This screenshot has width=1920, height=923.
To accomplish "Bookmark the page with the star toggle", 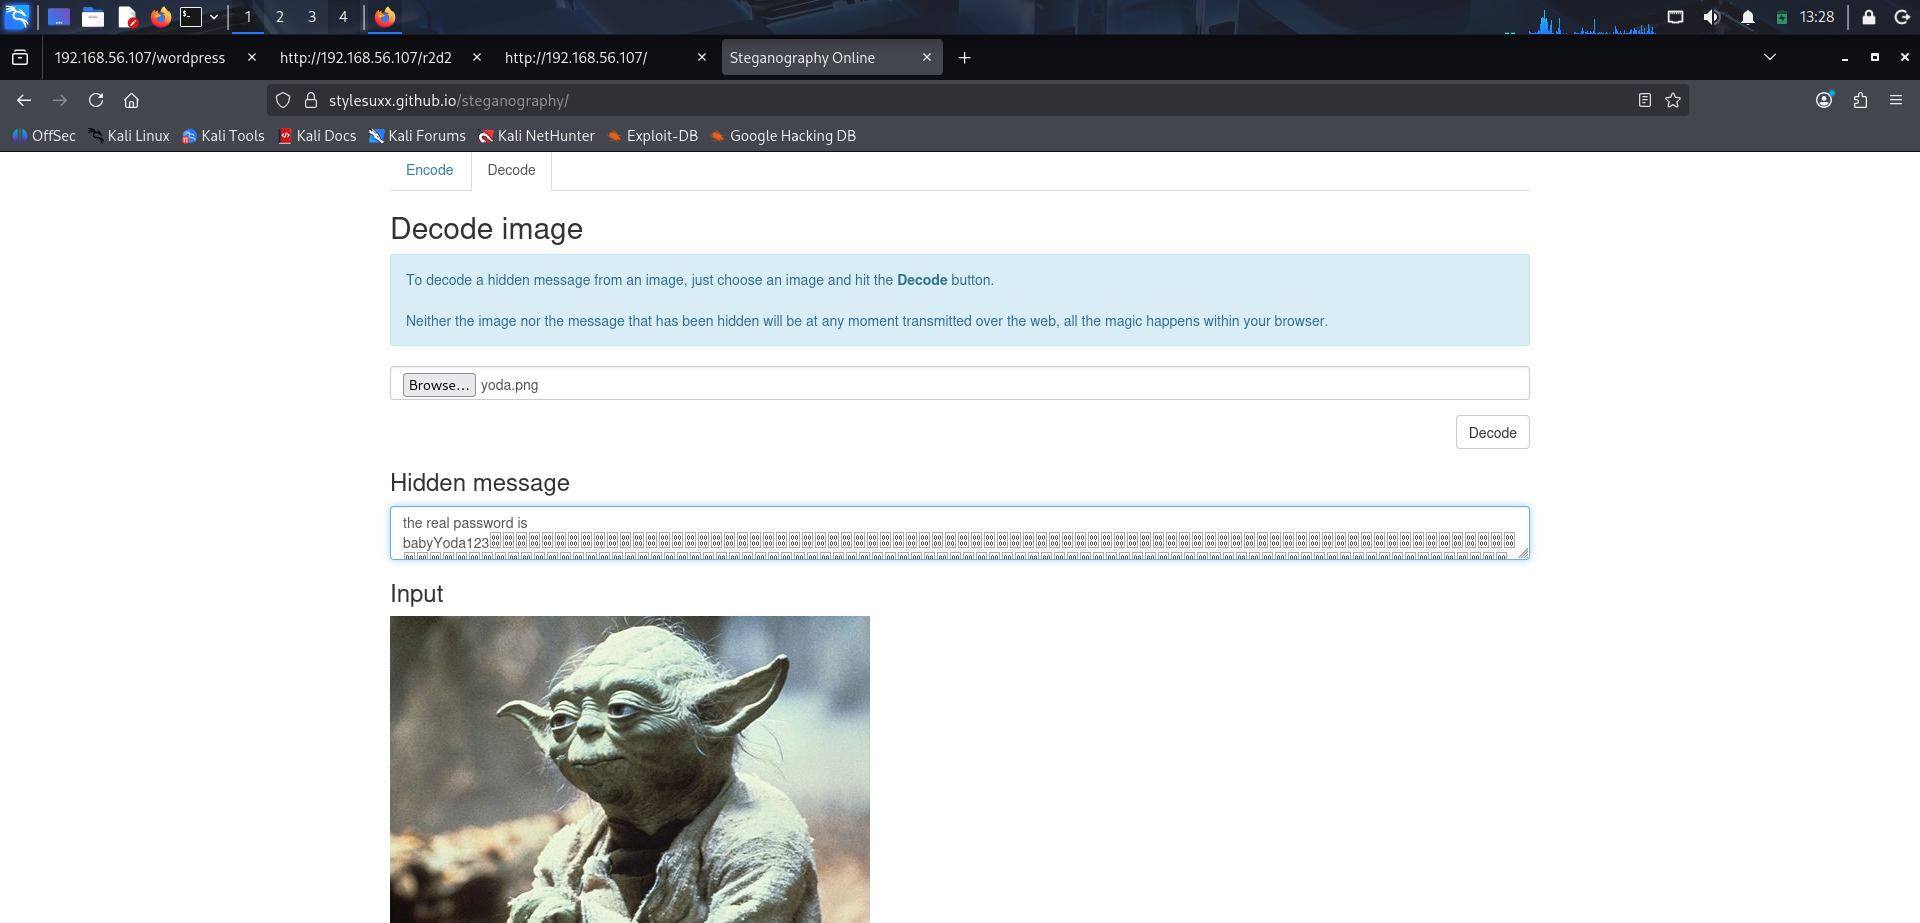I will tap(1673, 100).
